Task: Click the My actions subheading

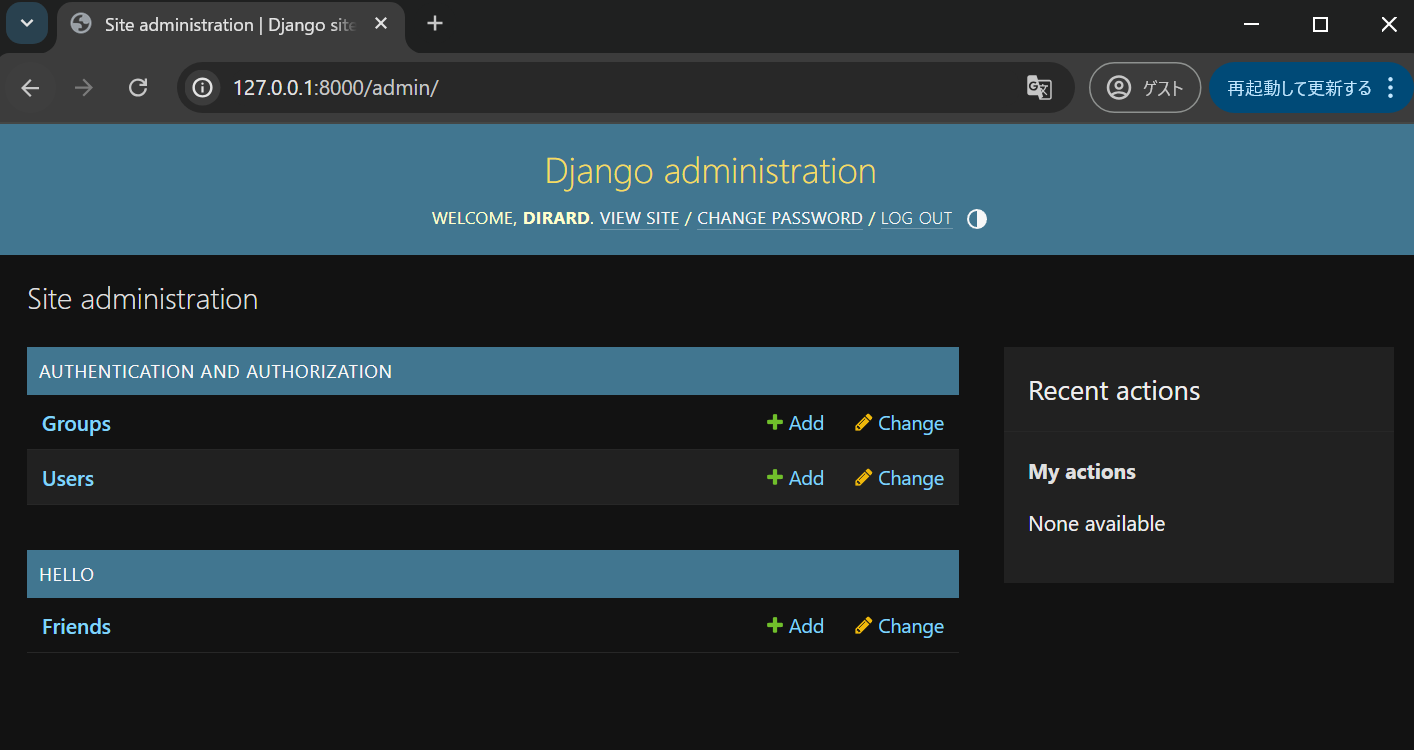Action: click(x=1082, y=472)
